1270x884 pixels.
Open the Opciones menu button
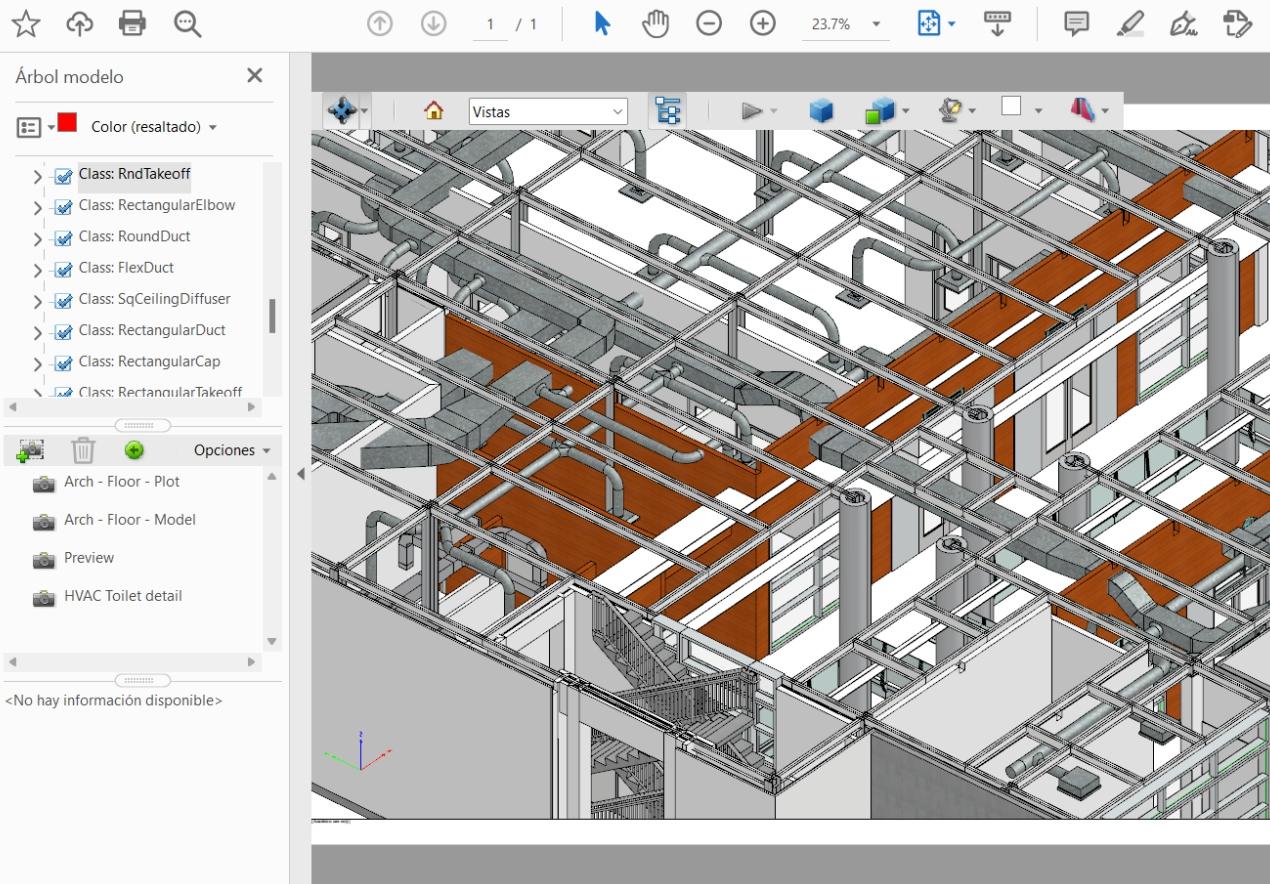(x=232, y=450)
